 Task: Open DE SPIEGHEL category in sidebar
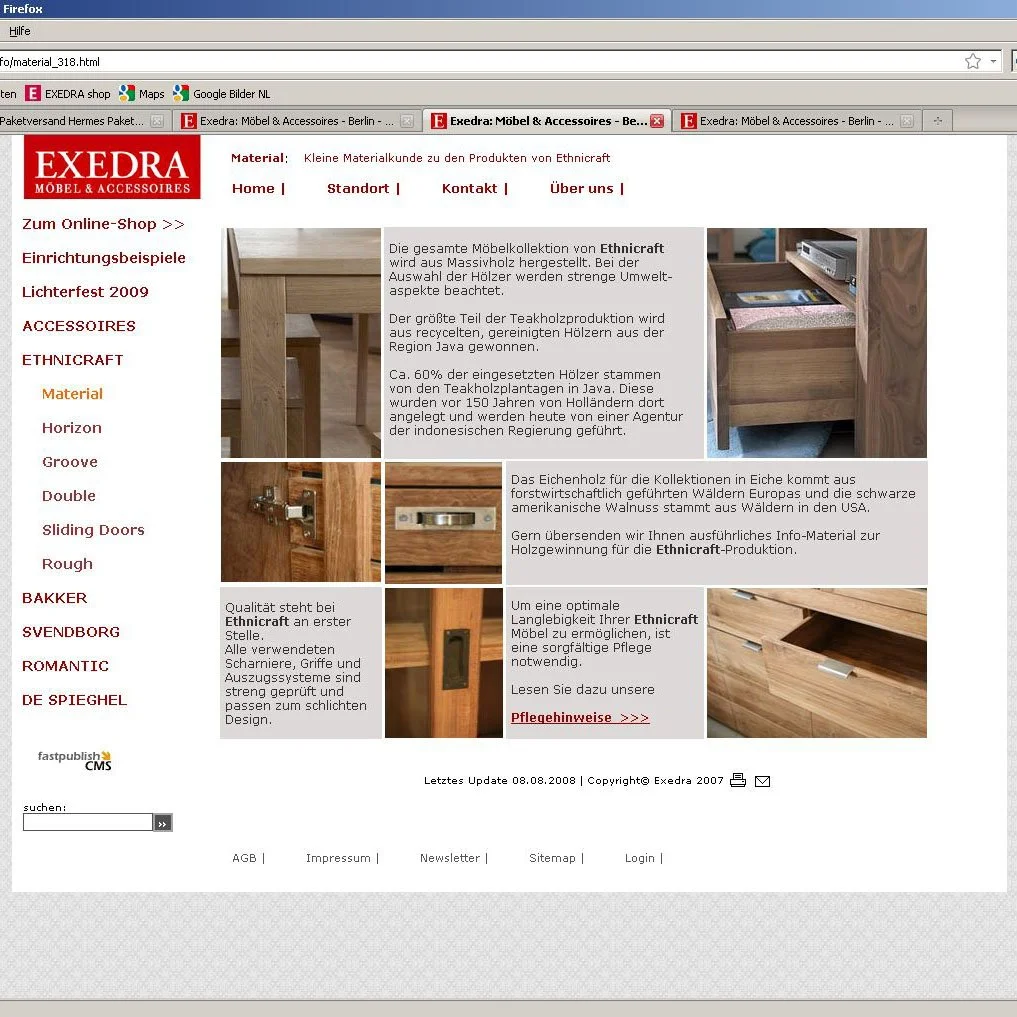coord(74,700)
